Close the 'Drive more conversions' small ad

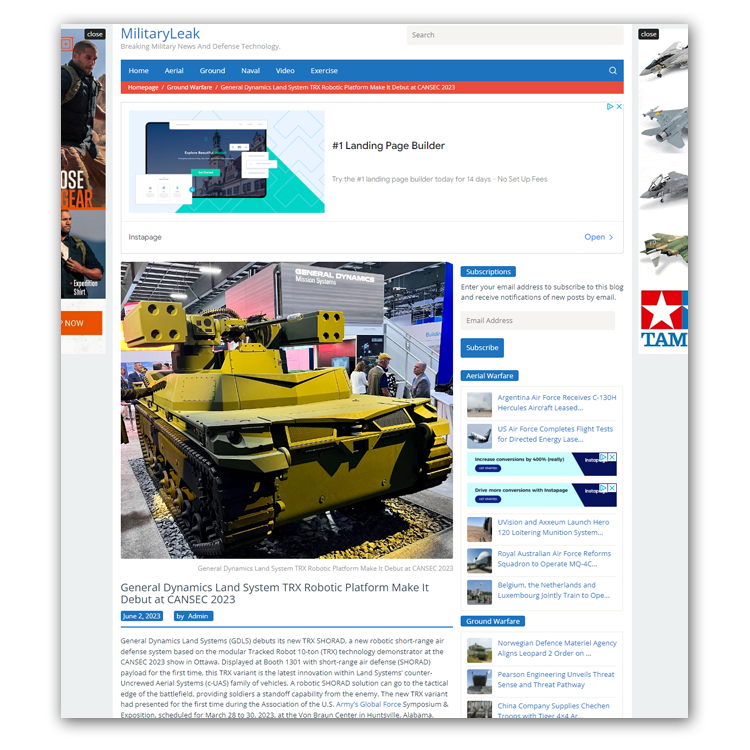pos(612,488)
